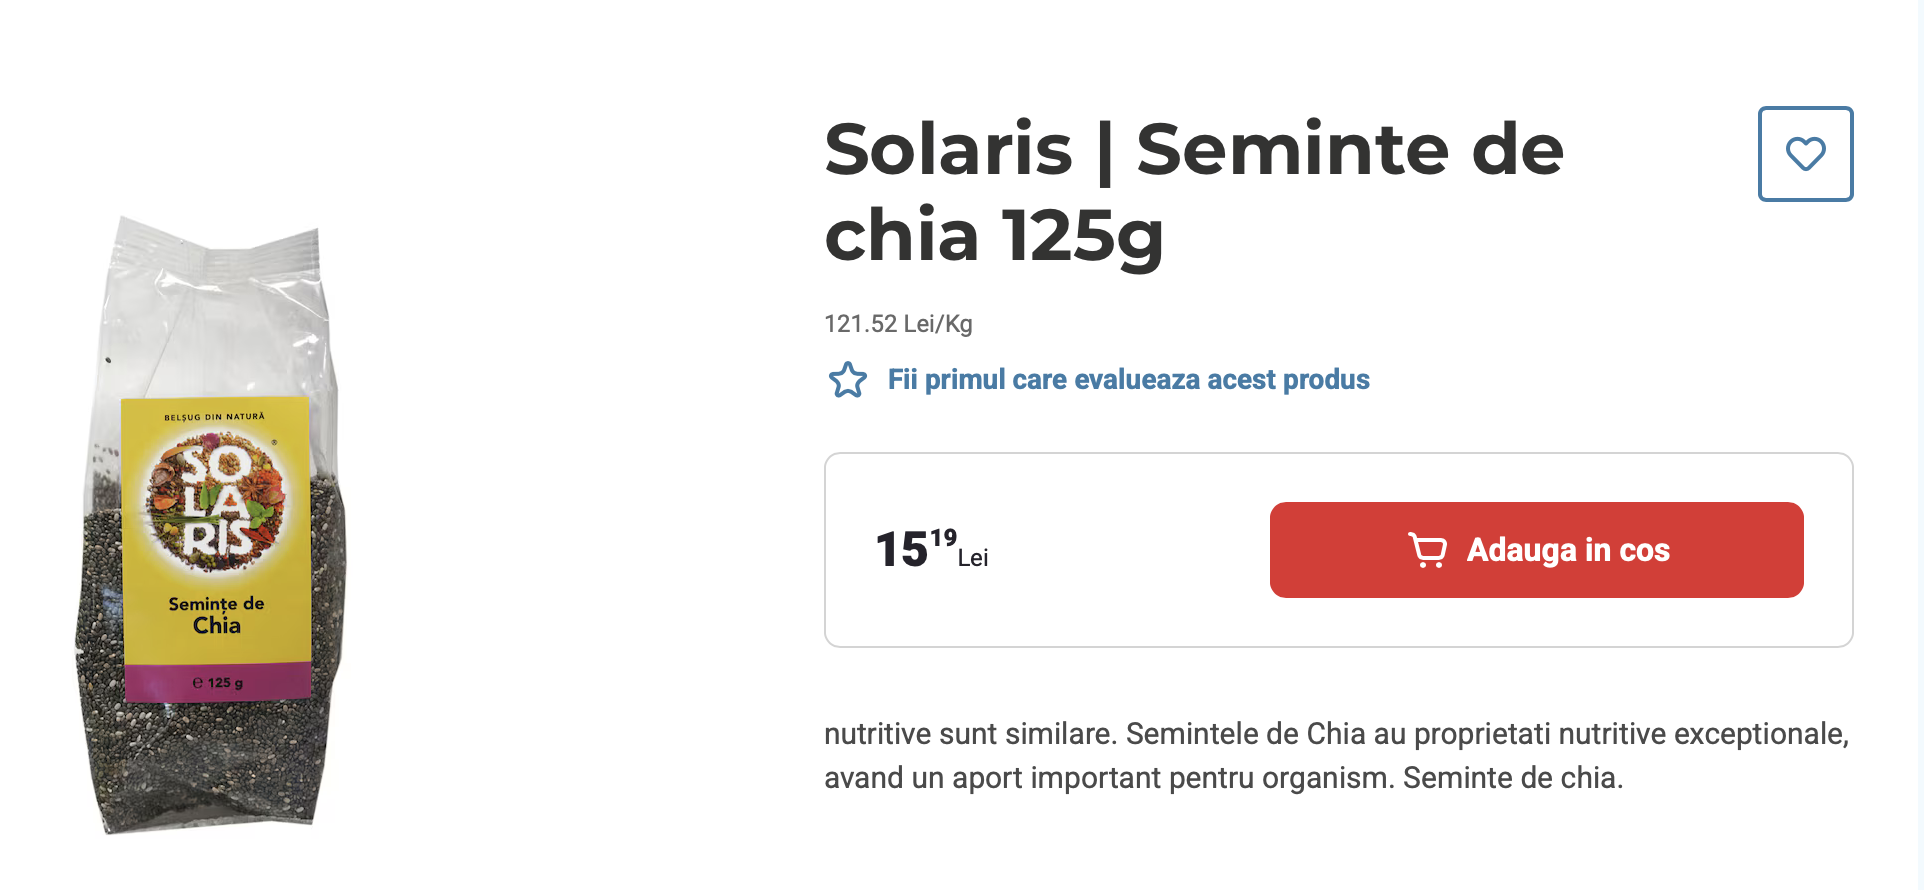This screenshot has height=890, width=1924.
Task: Click the rating star icon
Action: 848,380
